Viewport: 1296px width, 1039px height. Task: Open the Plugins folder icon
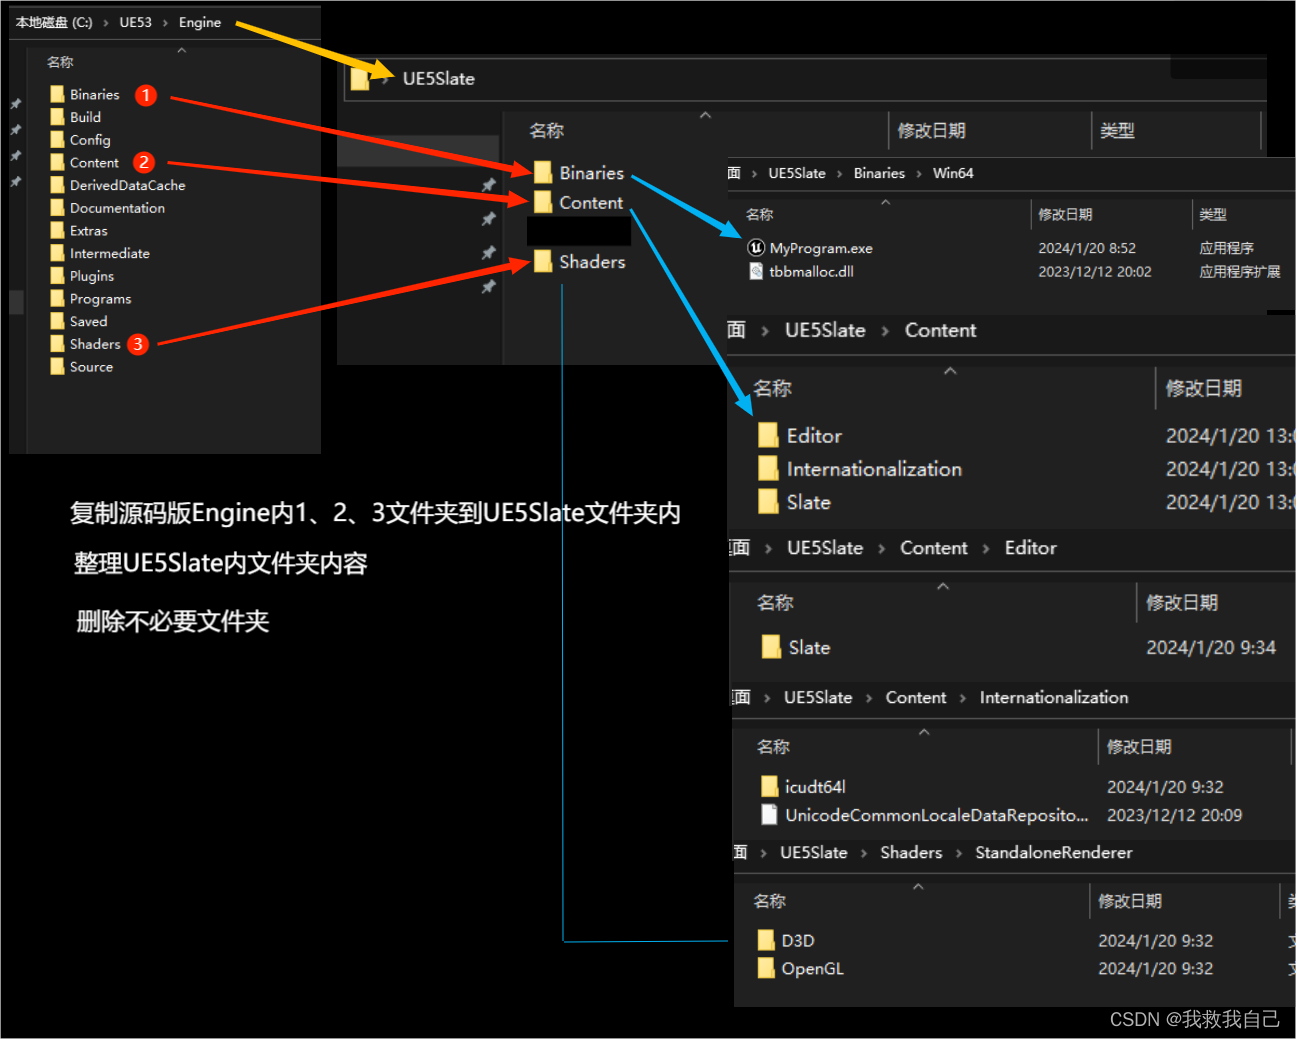[x=58, y=276]
